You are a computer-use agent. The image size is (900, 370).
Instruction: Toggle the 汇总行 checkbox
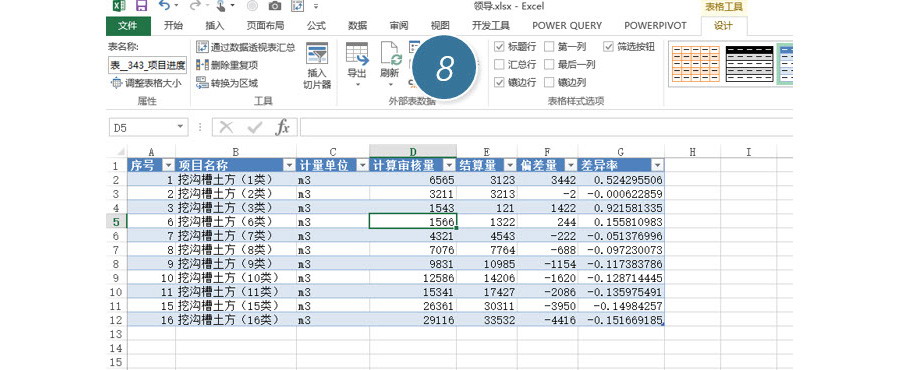pos(499,65)
